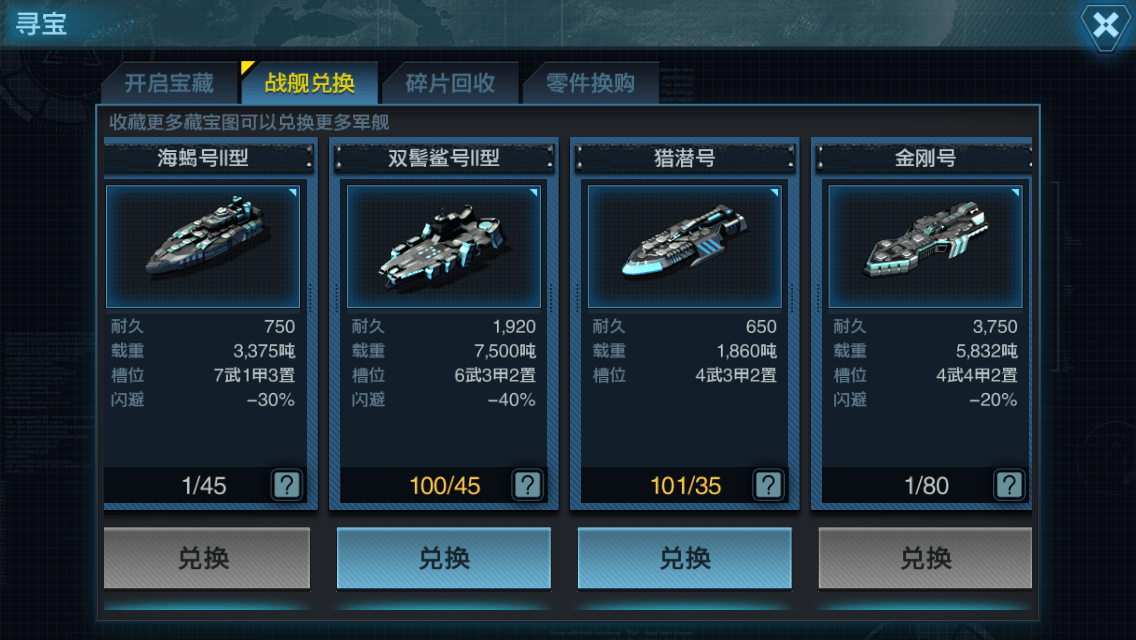The height and width of the screenshot is (640, 1136).
Task: Redeem 双髻鲨号II型 with 兑换 button
Action: (443, 558)
